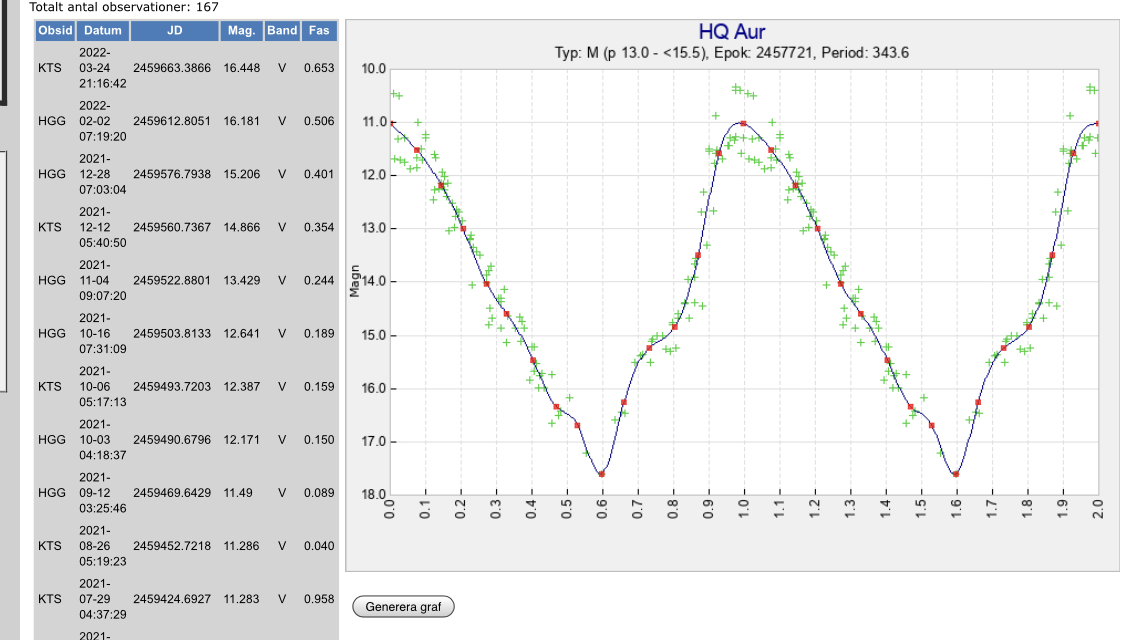Viewport: 1136px width, 640px height.
Task: Select the 2021-12-28 date cell
Action: (x=102, y=174)
